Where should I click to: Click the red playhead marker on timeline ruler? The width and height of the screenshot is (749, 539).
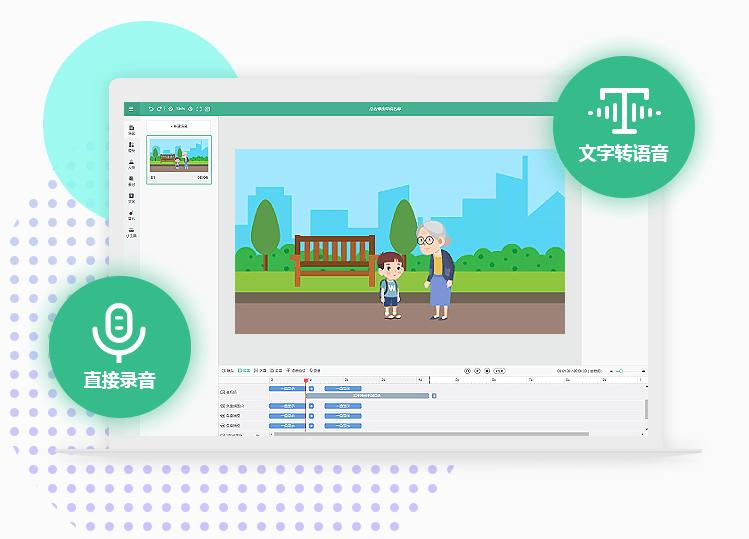tap(306, 380)
